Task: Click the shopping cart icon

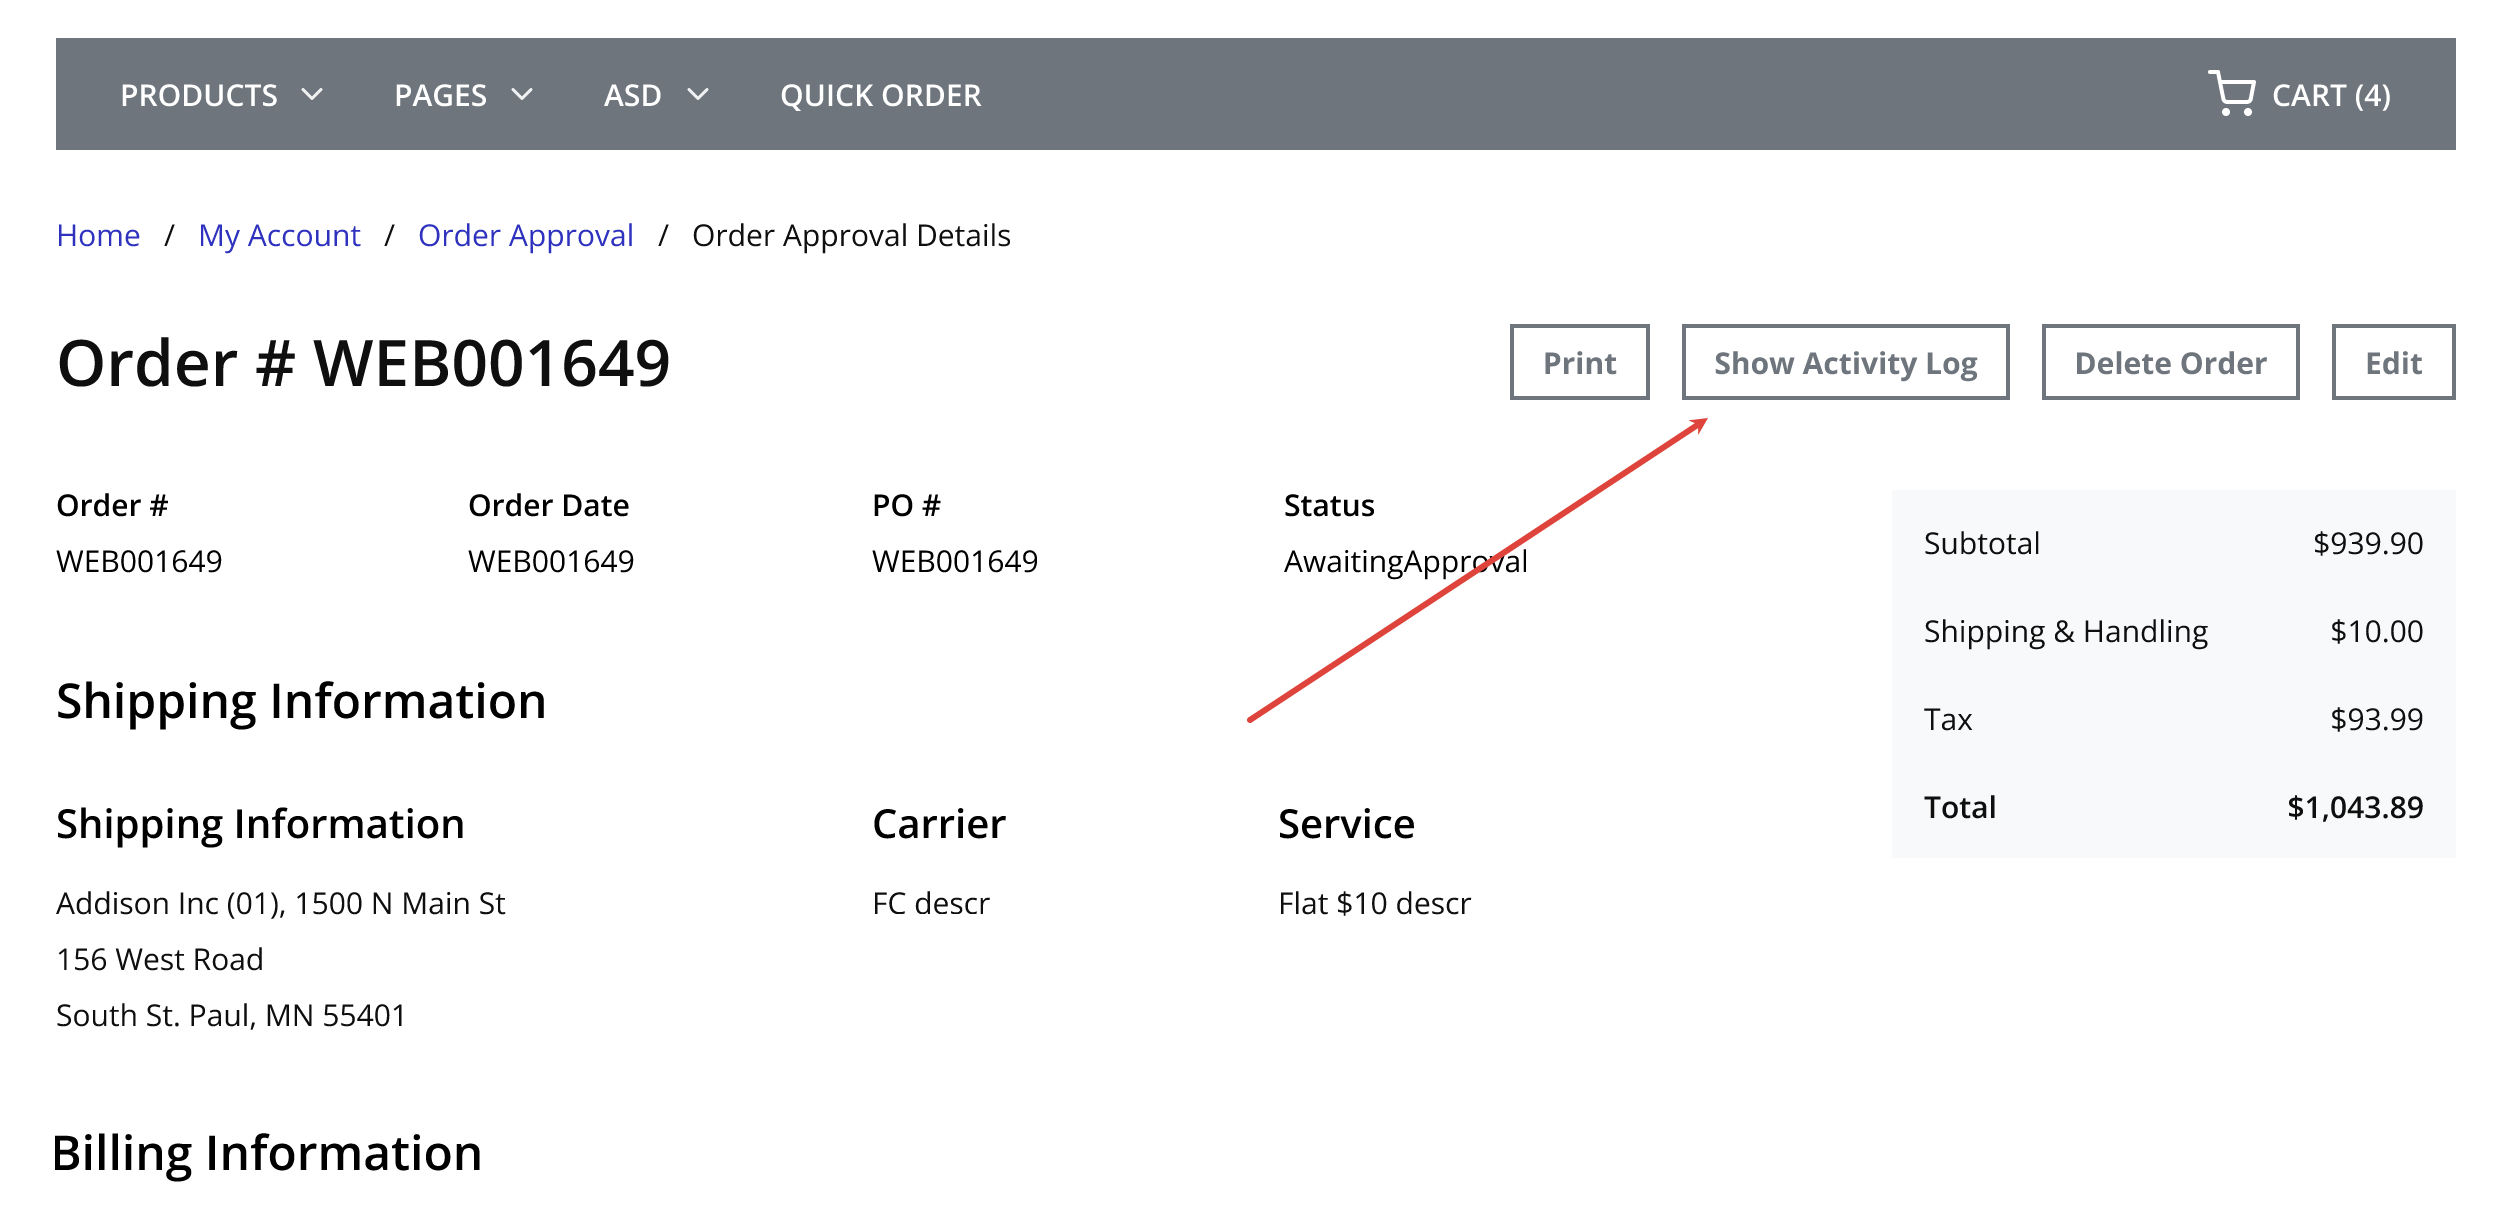Action: [x=2231, y=93]
